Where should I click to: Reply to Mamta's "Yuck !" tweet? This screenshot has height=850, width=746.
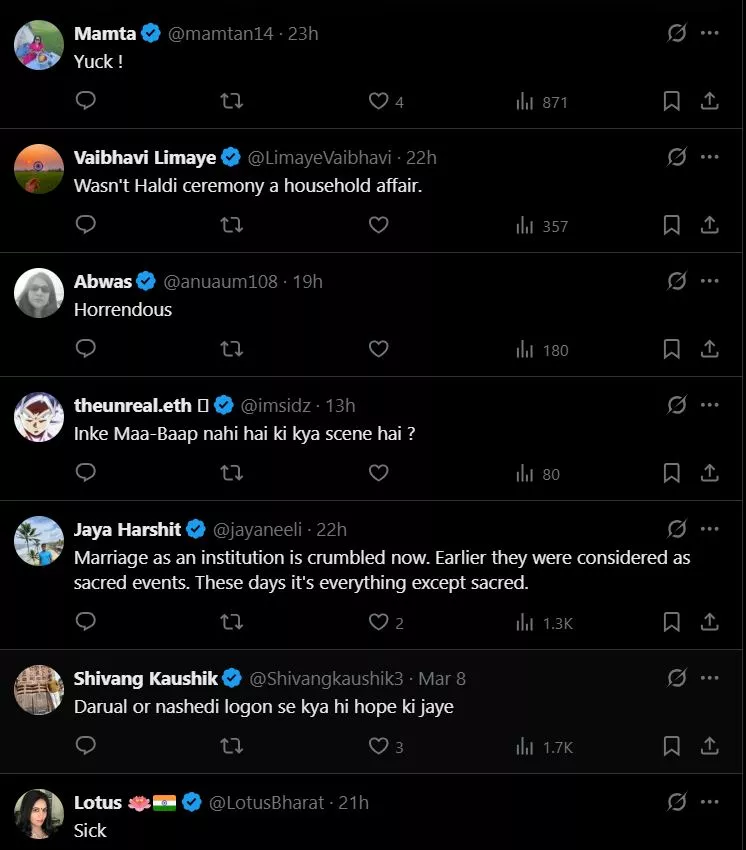tap(86, 101)
